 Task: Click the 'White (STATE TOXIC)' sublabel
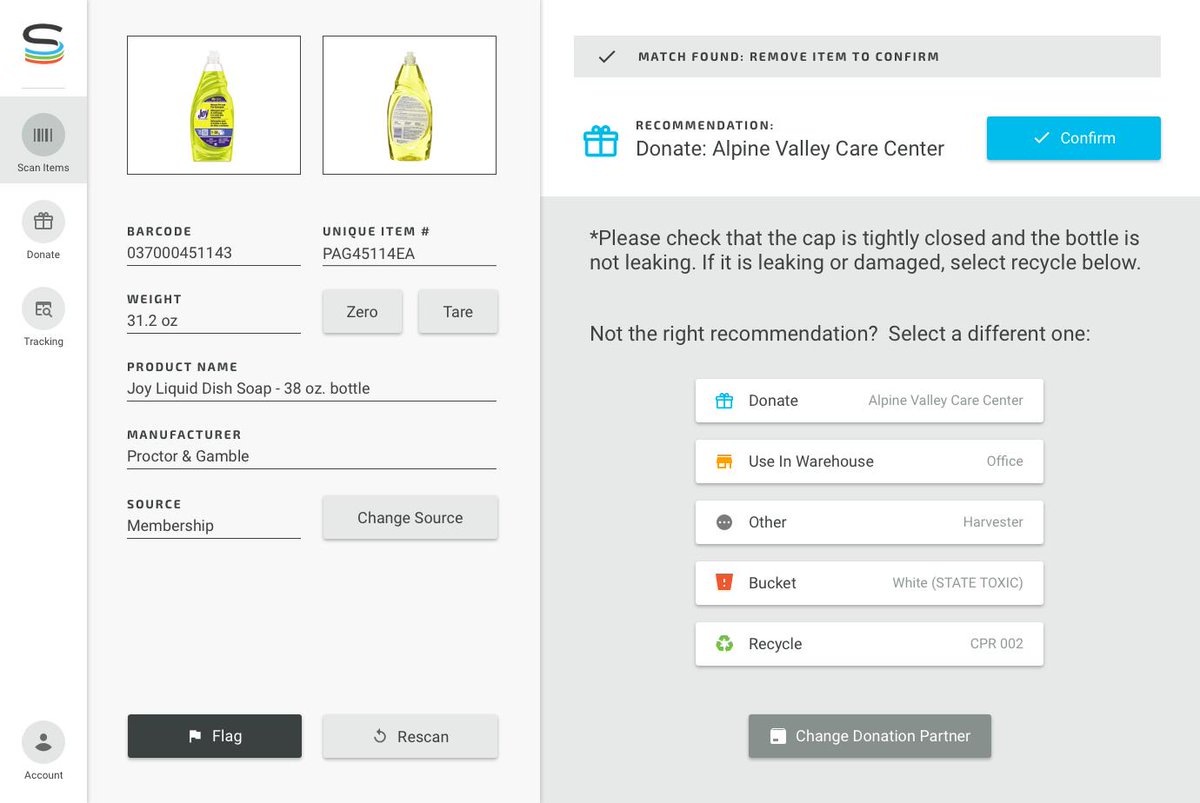pyautogui.click(x=958, y=583)
